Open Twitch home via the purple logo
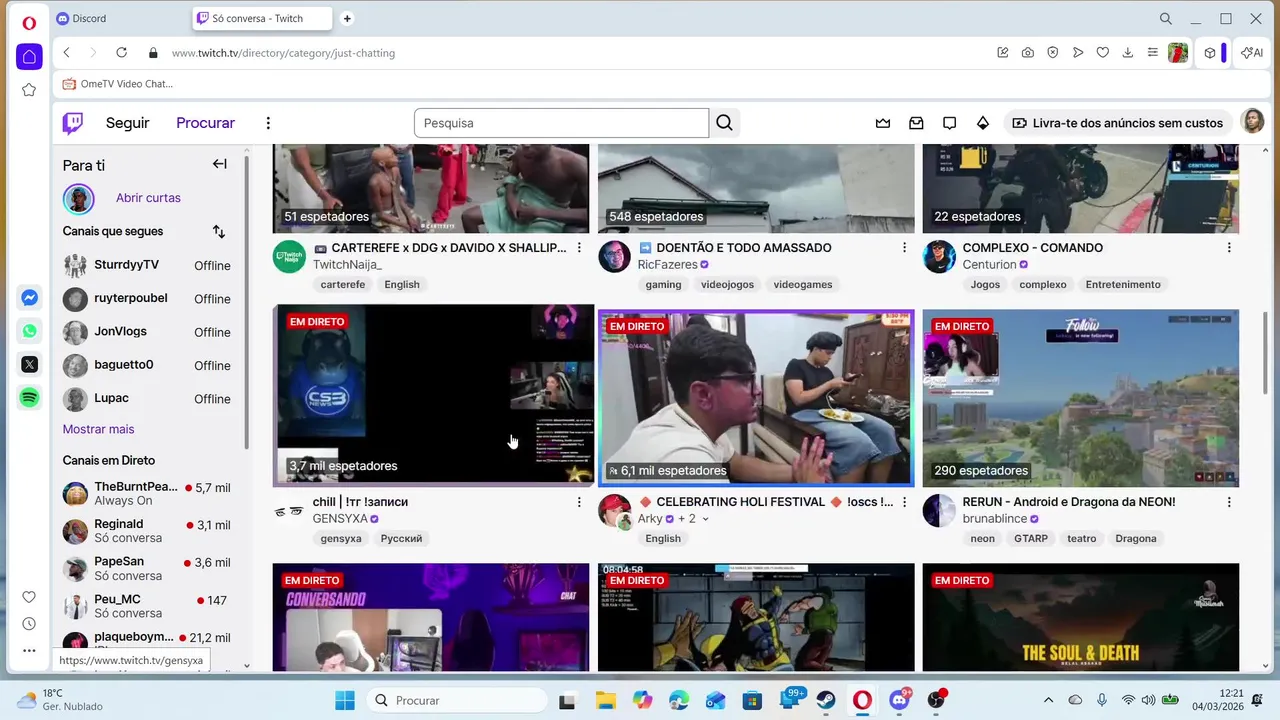The height and width of the screenshot is (720, 1280). (x=73, y=123)
